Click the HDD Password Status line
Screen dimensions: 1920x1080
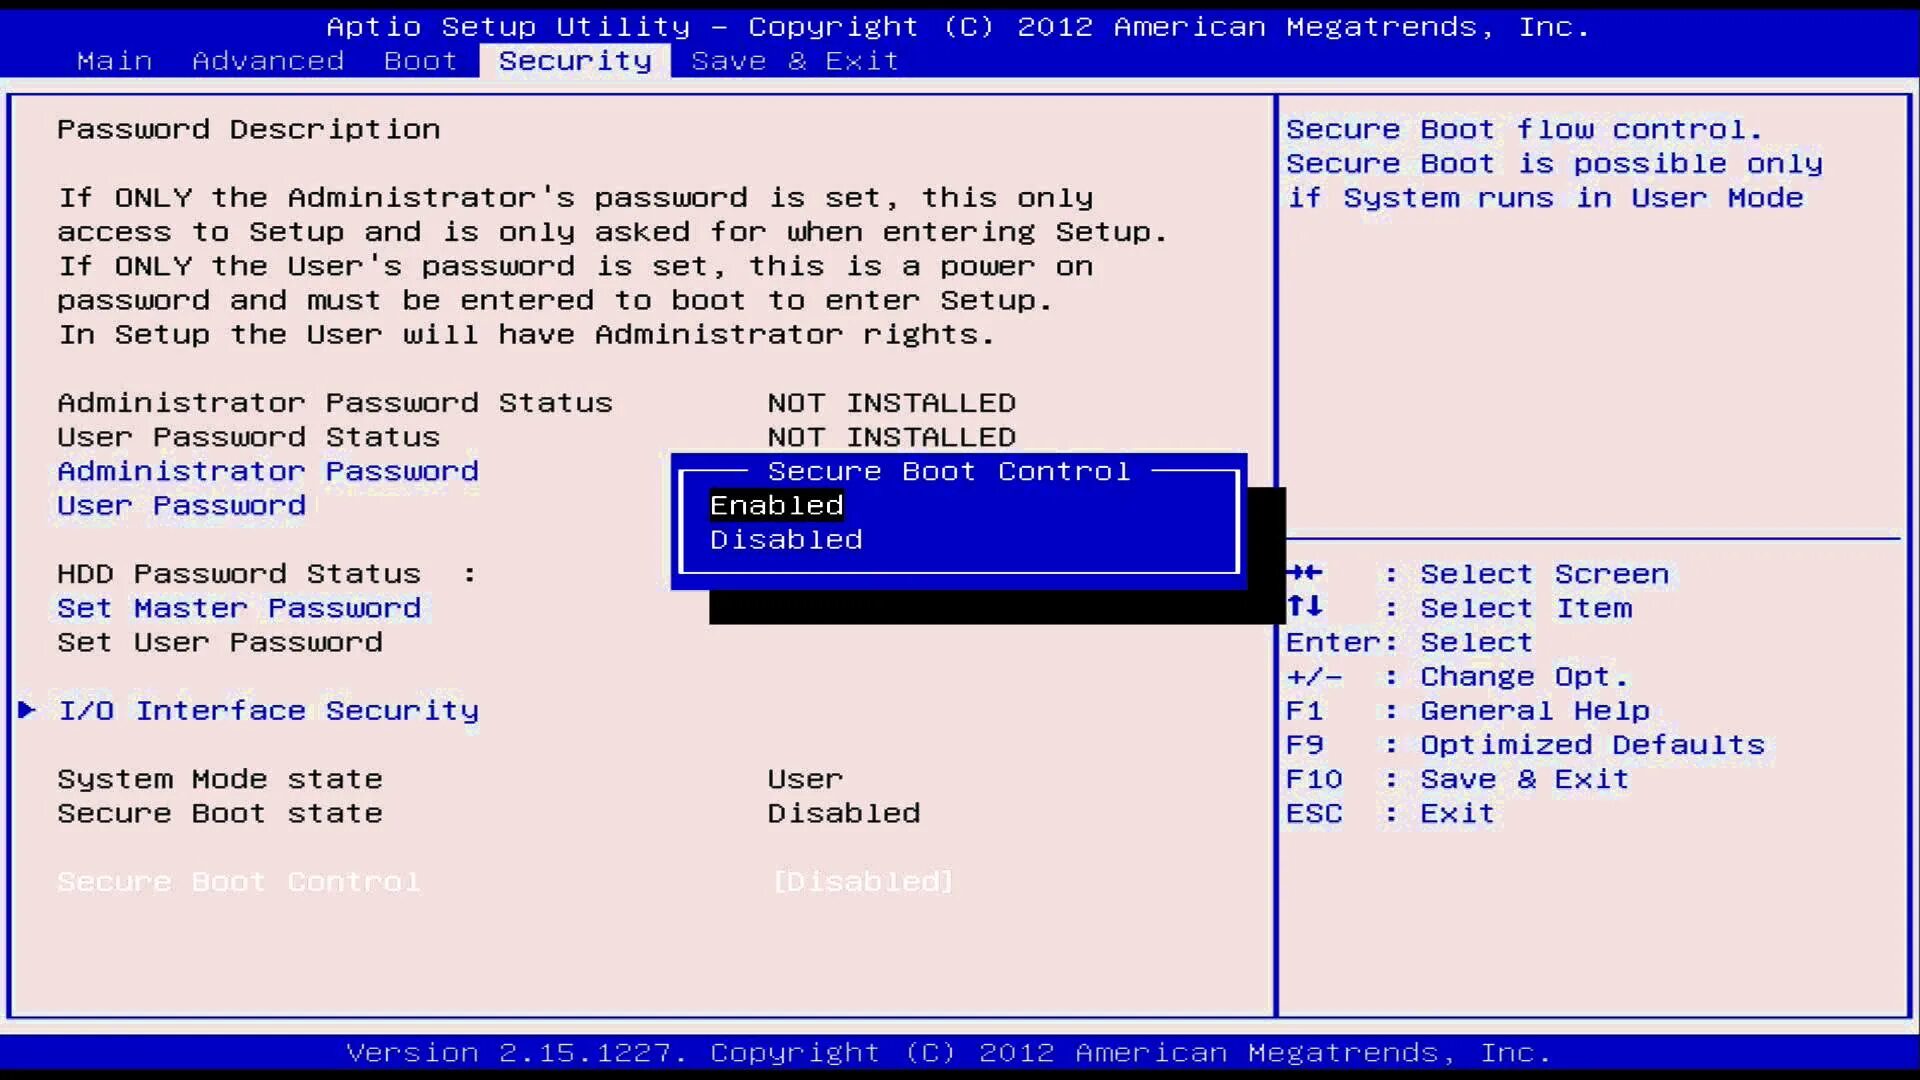[x=238, y=574]
